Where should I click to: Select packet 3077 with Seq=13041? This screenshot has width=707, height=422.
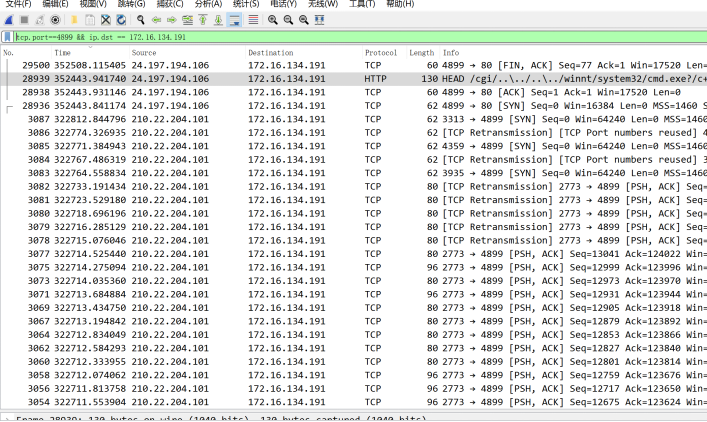click(x=354, y=254)
